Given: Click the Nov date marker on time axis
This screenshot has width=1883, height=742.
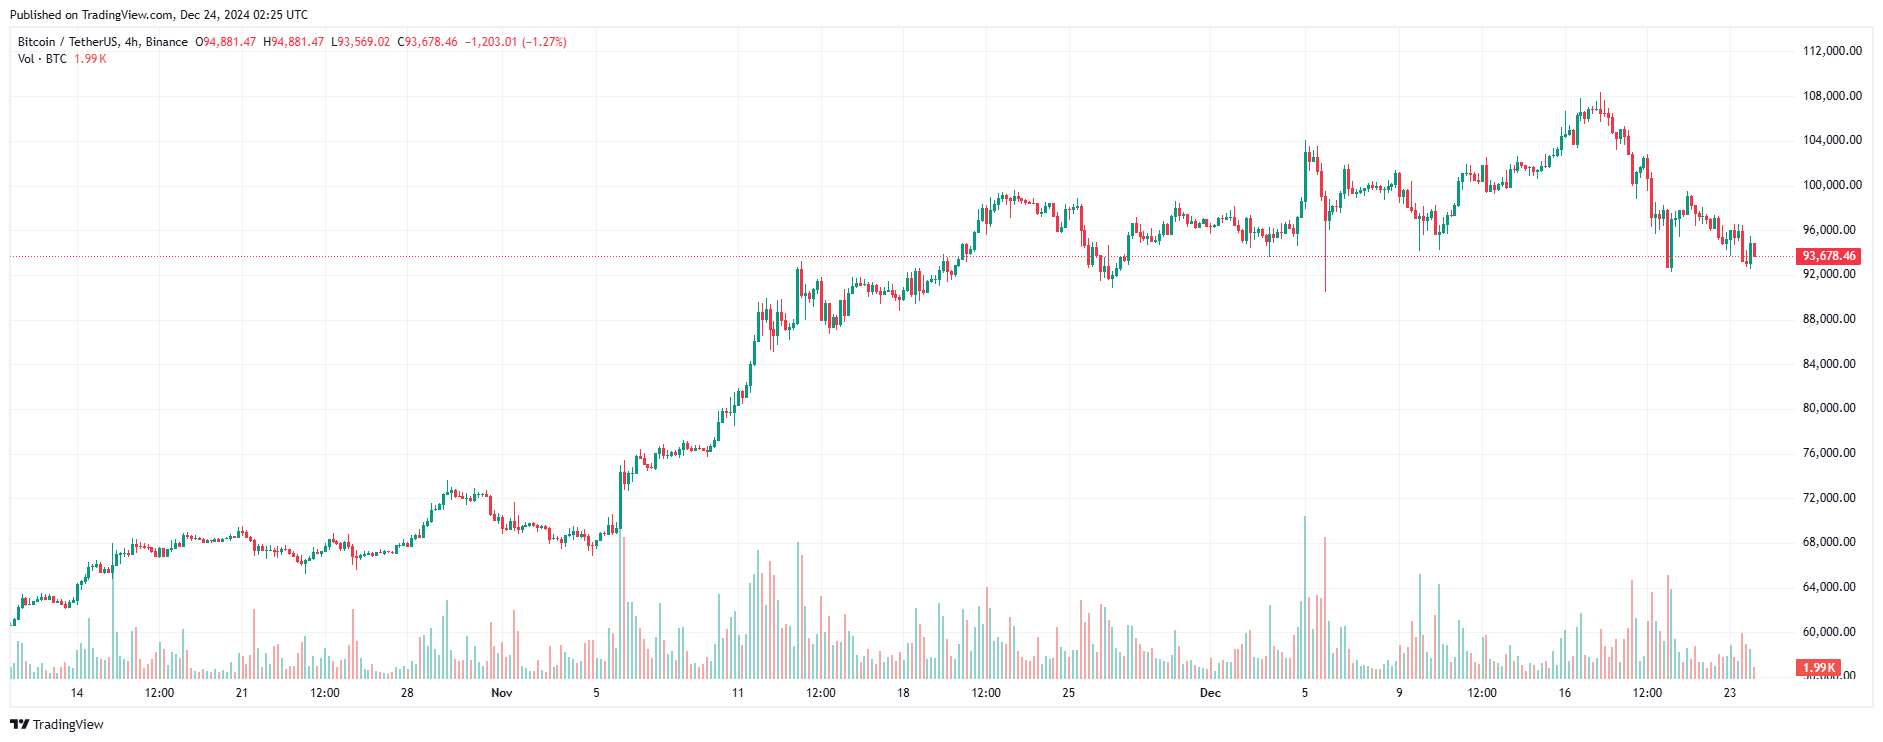Looking at the screenshot, I should (502, 692).
